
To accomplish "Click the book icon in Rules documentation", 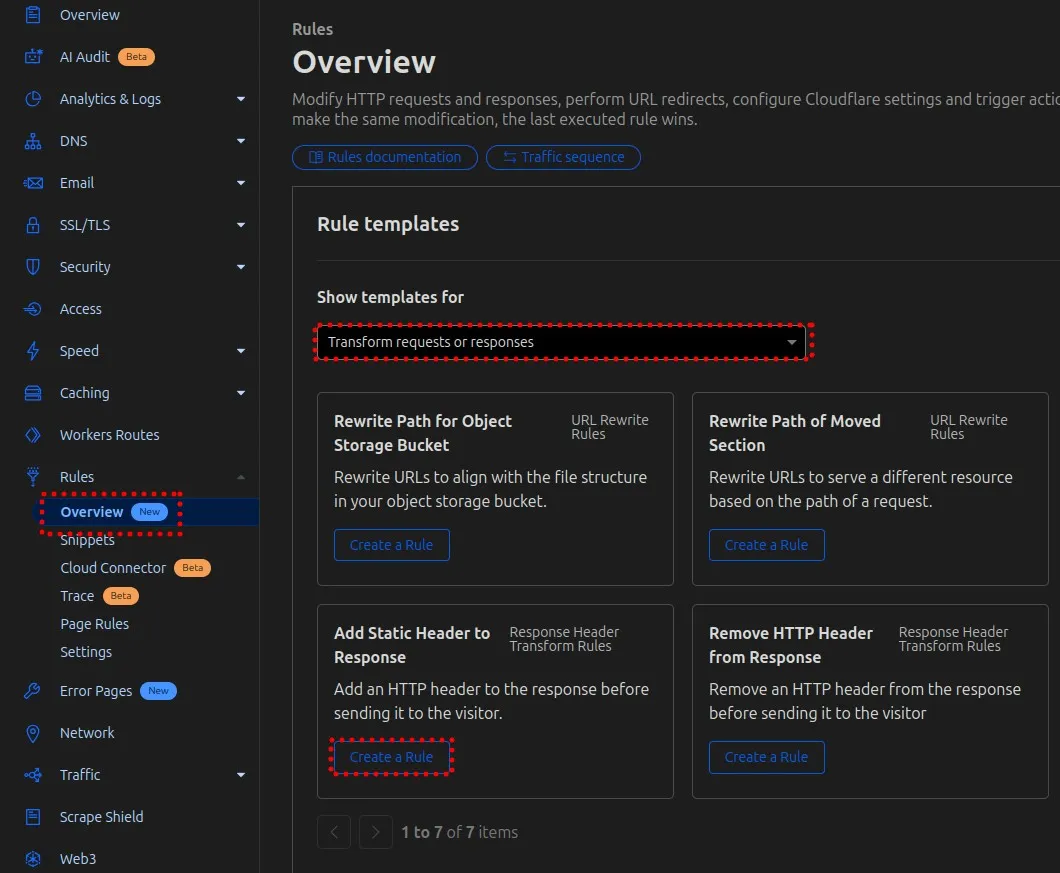I will pos(316,157).
